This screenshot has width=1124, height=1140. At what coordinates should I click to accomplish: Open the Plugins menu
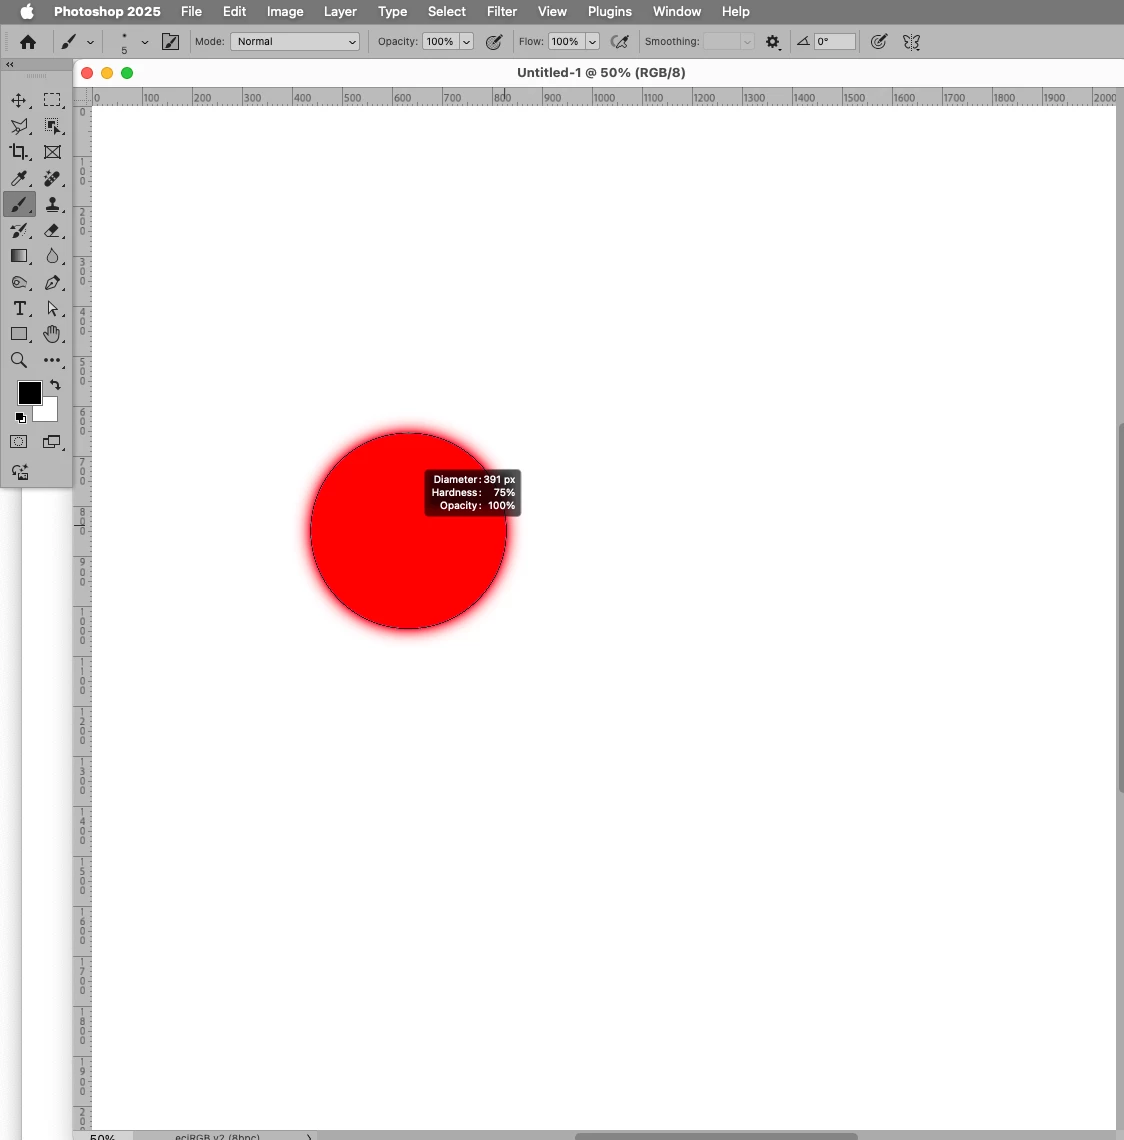click(x=609, y=12)
